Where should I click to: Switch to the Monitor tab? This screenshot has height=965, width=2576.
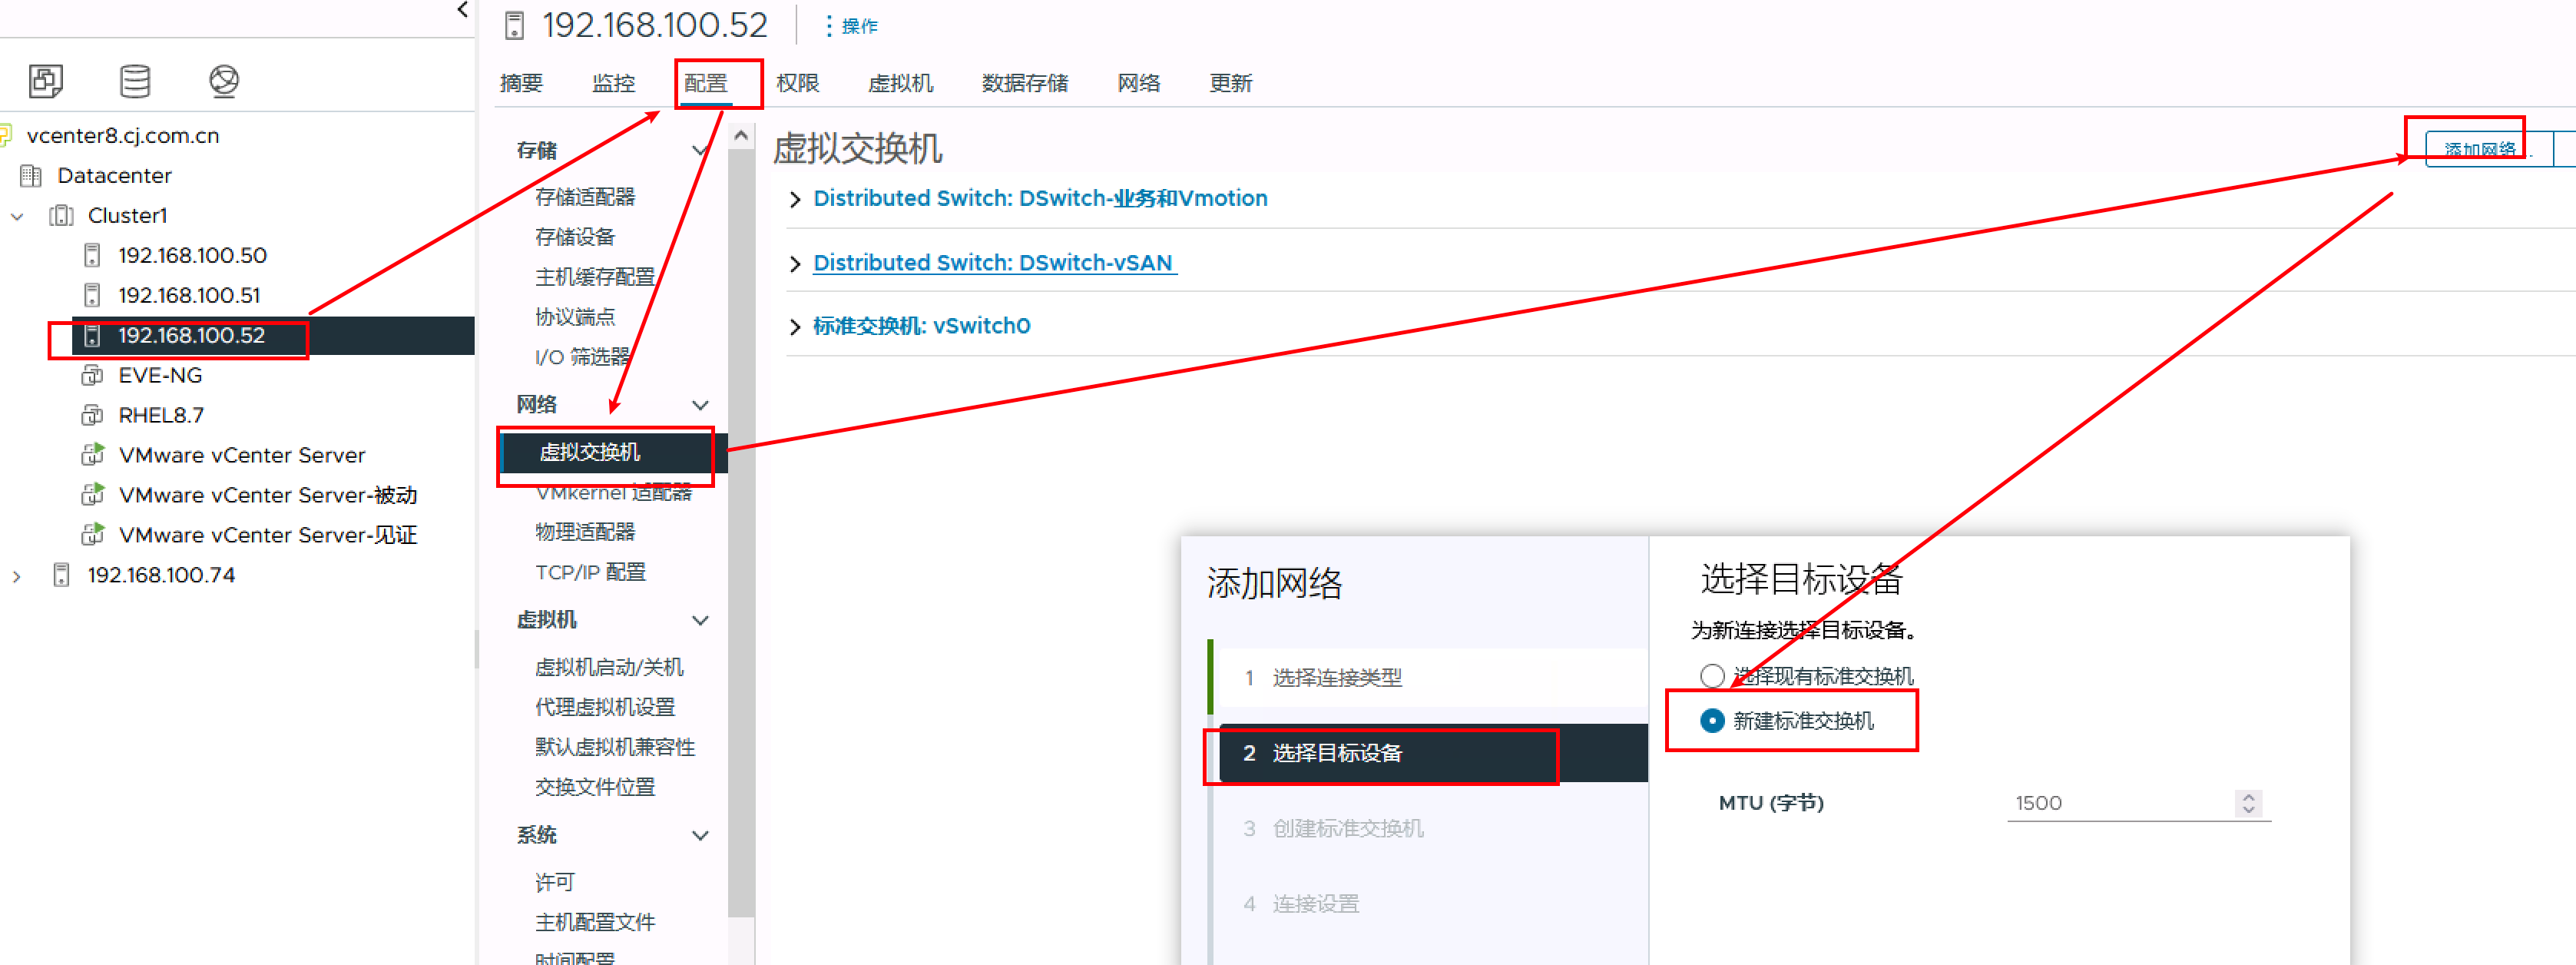click(613, 83)
